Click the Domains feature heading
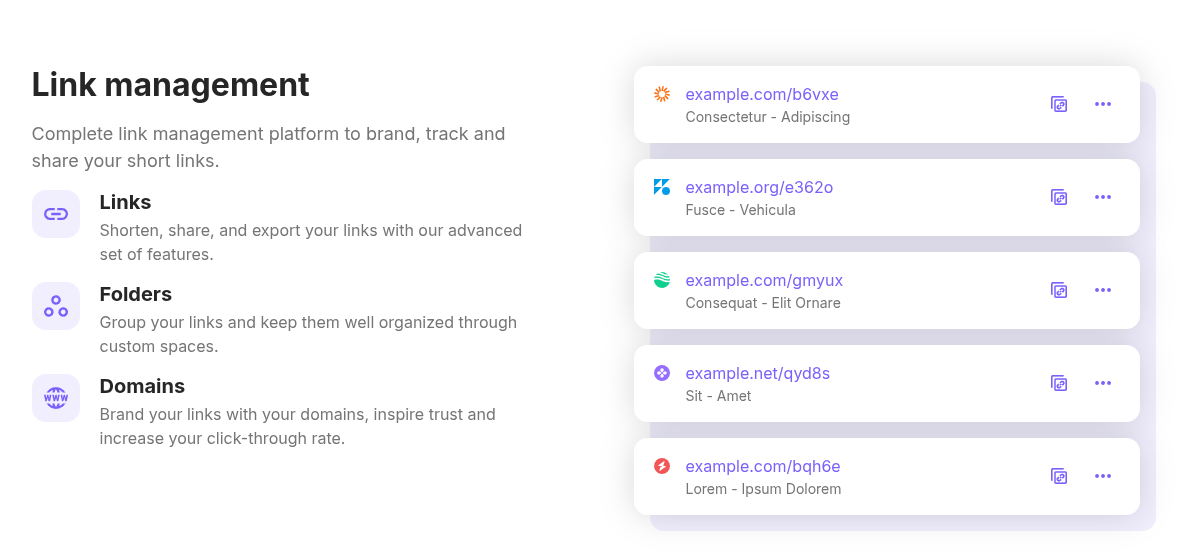Screen dimensions: 1188x560 (142, 386)
